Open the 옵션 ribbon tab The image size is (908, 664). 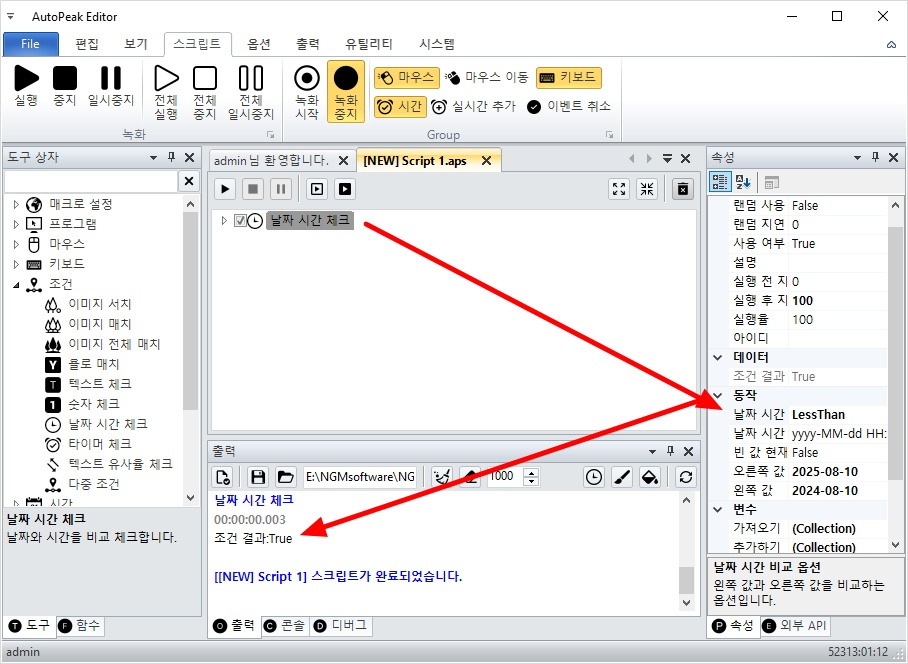click(259, 44)
